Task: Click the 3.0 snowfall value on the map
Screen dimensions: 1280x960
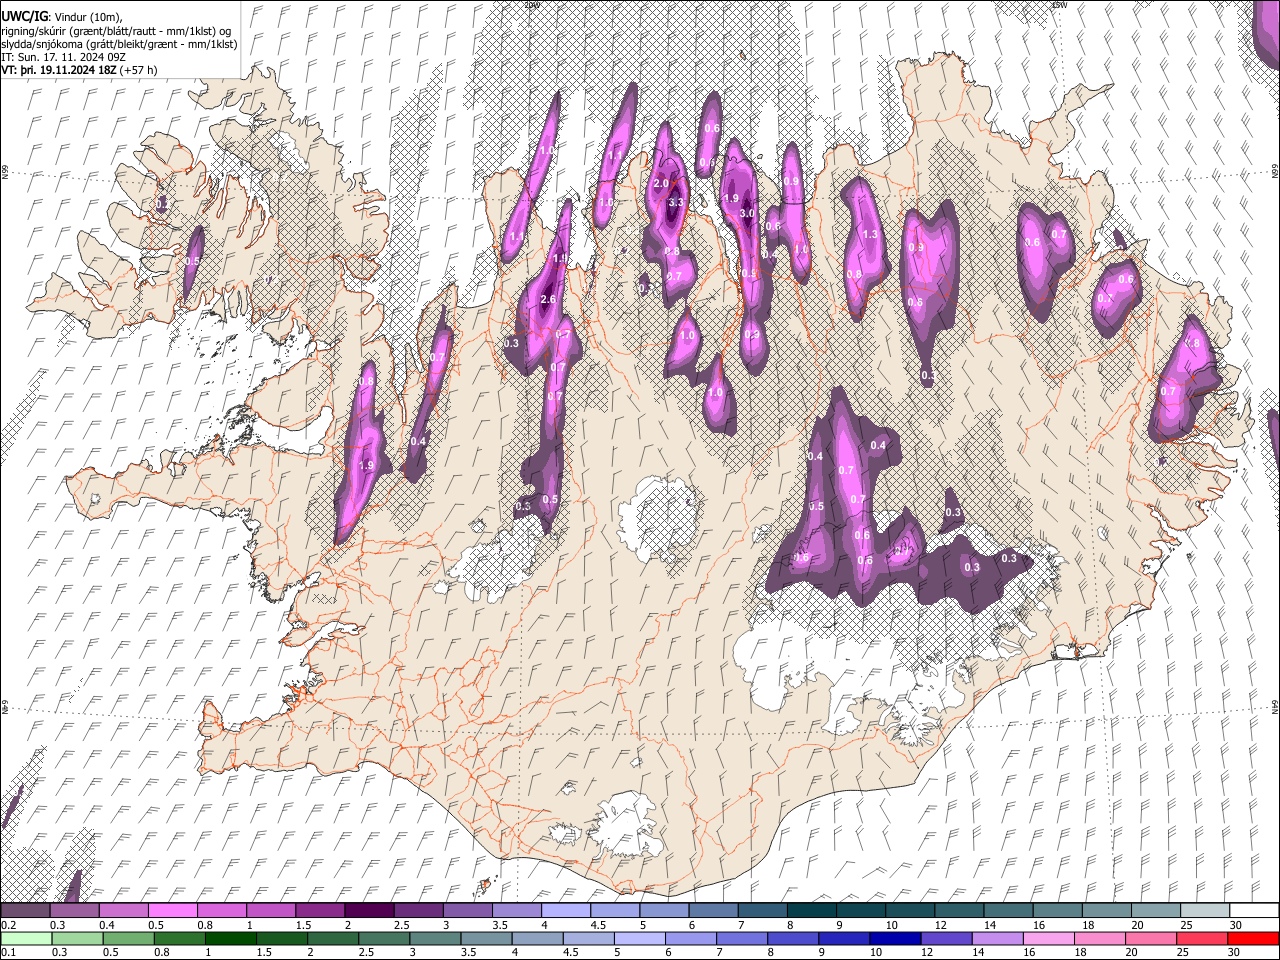Action: click(x=746, y=214)
